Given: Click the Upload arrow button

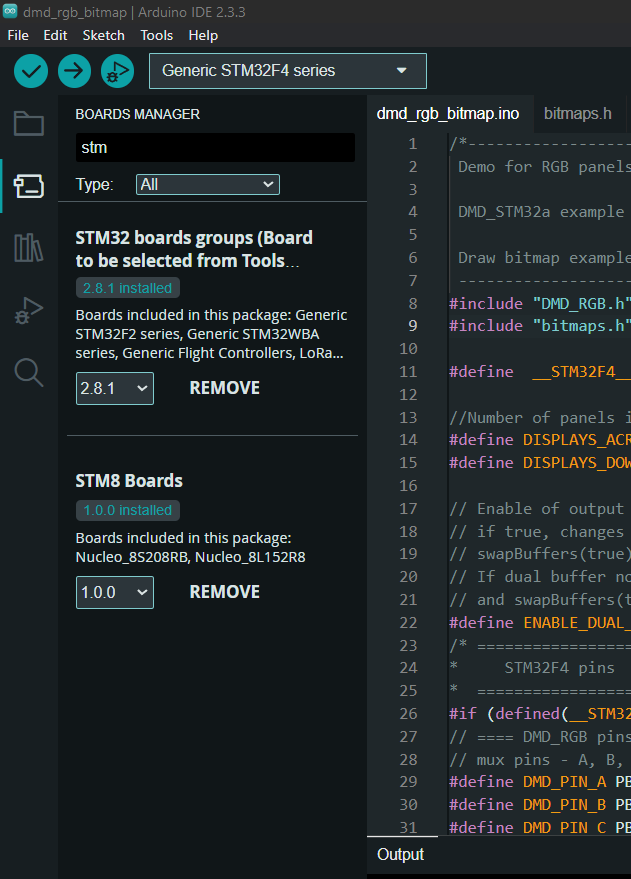Looking at the screenshot, I should [x=74, y=71].
